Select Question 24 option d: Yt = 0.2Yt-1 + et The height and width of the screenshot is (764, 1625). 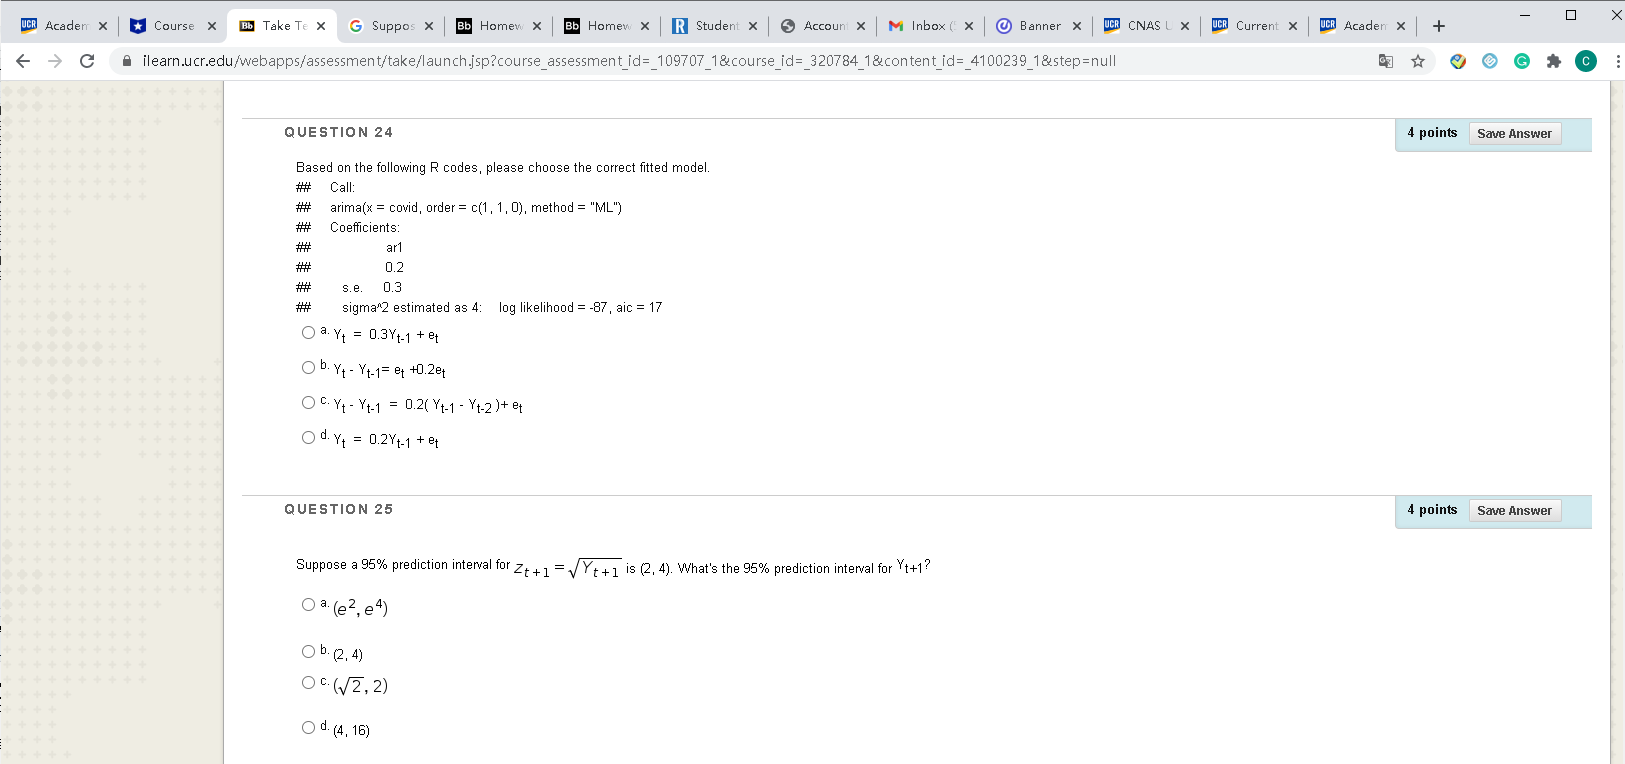pyautogui.click(x=308, y=438)
